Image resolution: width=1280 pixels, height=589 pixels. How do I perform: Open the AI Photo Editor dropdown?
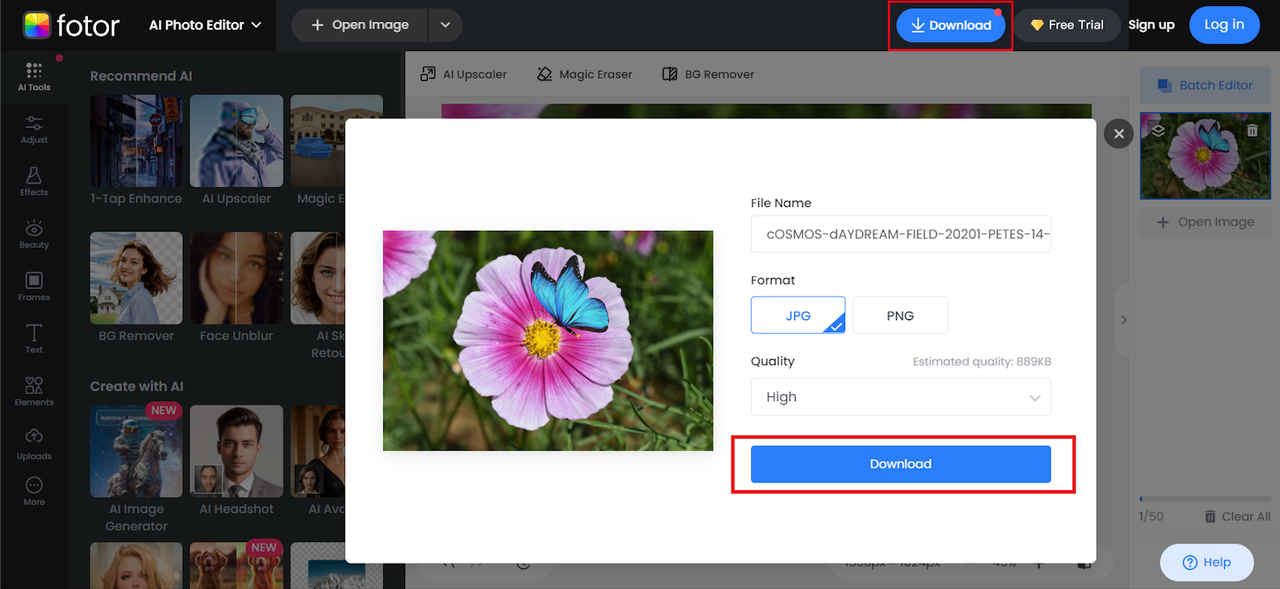tap(205, 25)
